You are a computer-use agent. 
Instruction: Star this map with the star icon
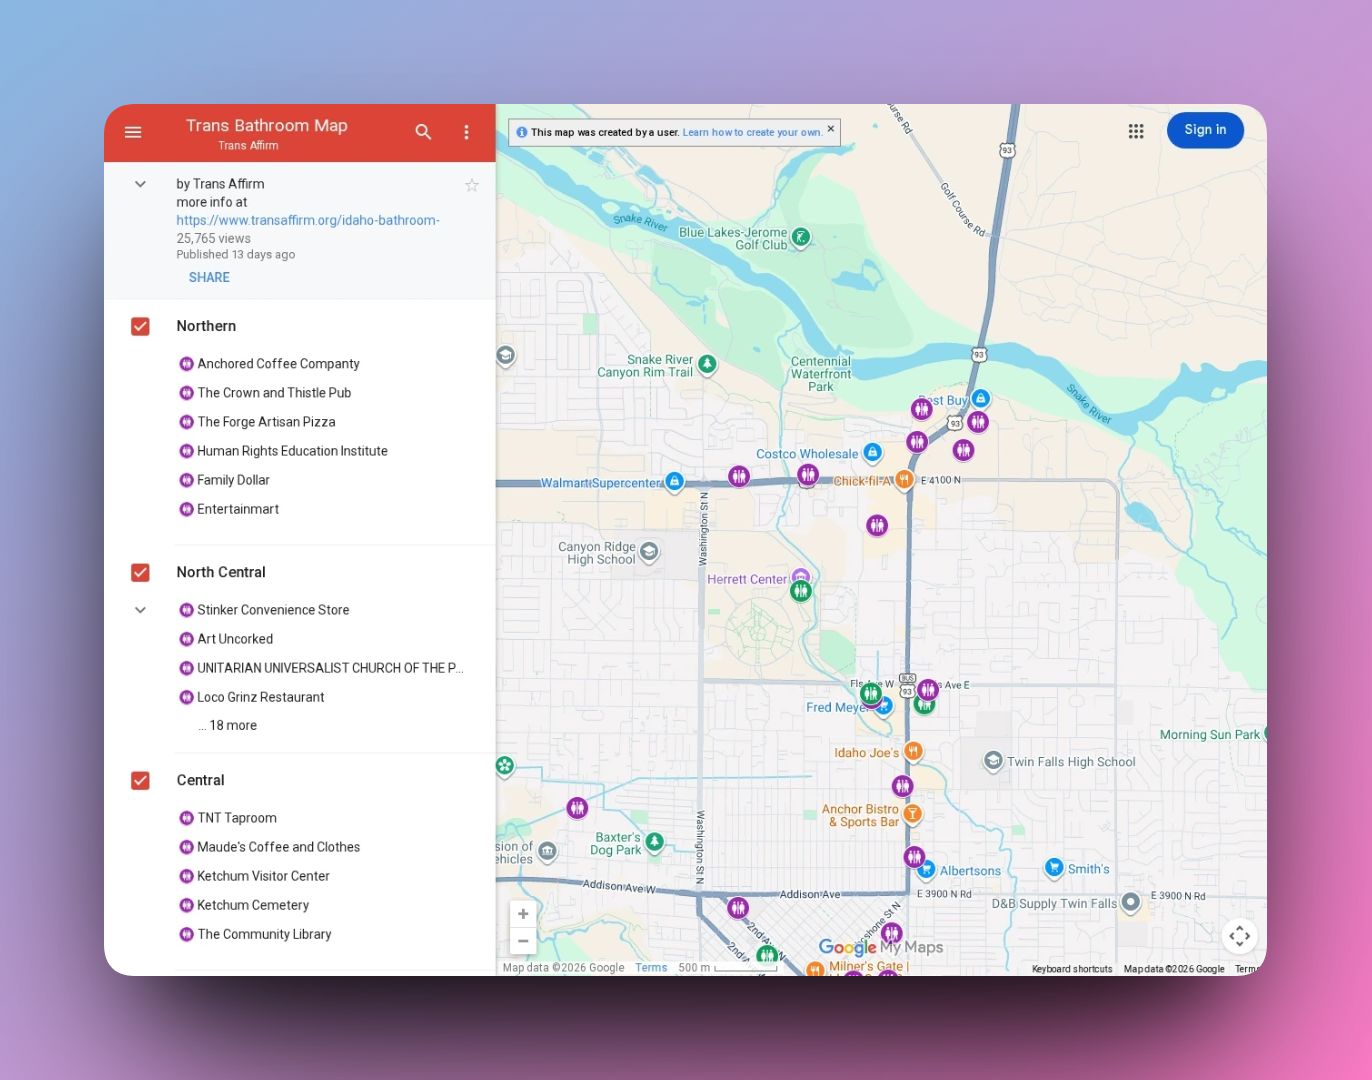coord(472,185)
